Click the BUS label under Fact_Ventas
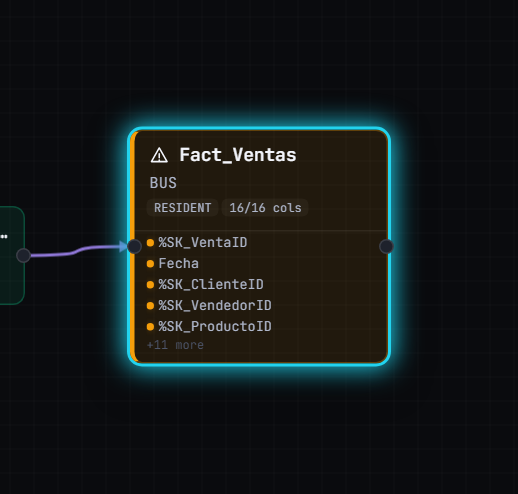Image resolution: width=518 pixels, height=494 pixels. tap(163, 183)
